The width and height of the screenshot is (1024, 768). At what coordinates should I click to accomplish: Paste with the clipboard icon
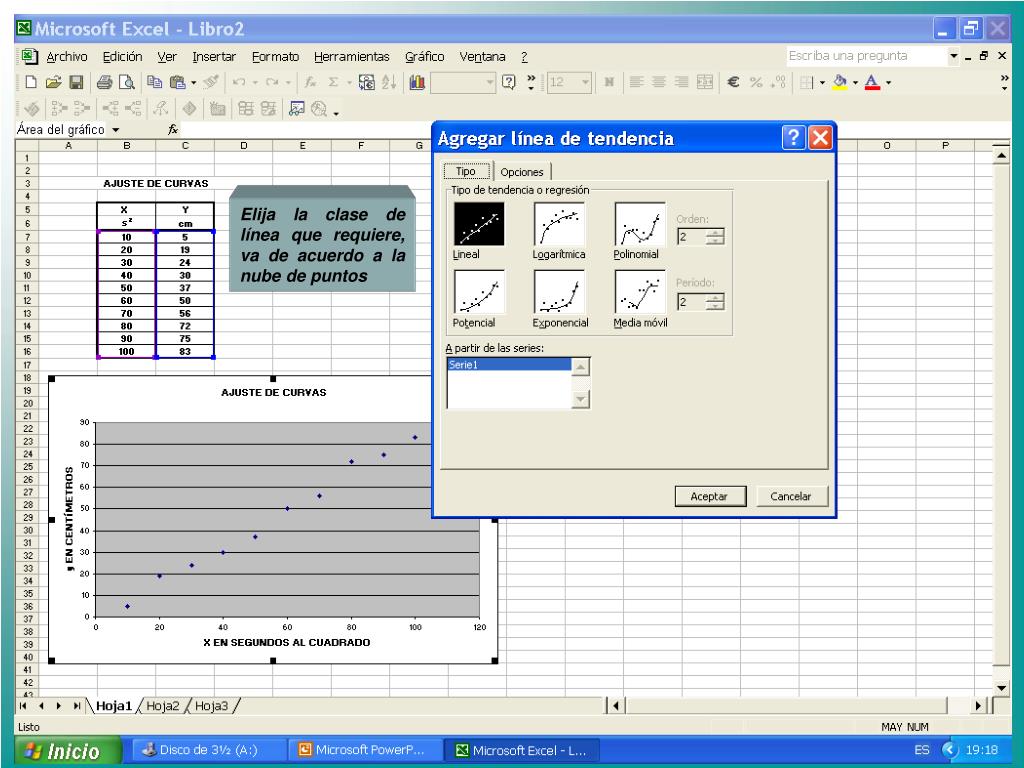pyautogui.click(x=177, y=82)
